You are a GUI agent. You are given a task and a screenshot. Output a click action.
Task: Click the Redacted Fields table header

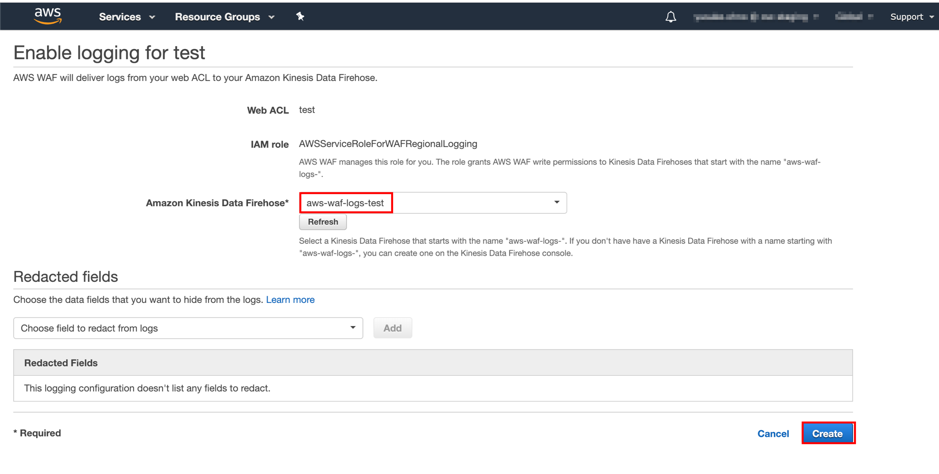pyautogui.click(x=432, y=363)
